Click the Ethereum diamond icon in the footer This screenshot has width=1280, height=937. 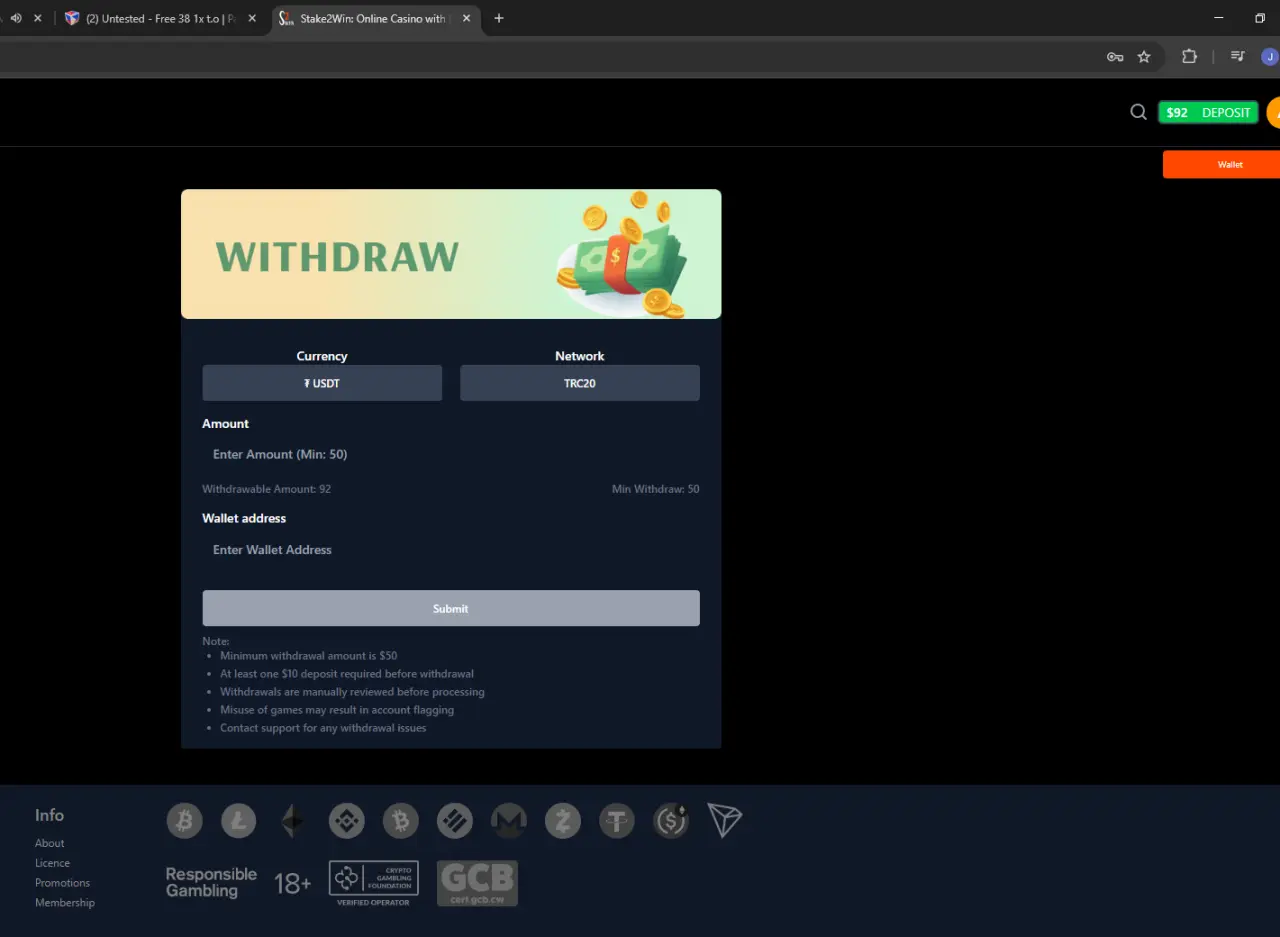pyautogui.click(x=293, y=821)
